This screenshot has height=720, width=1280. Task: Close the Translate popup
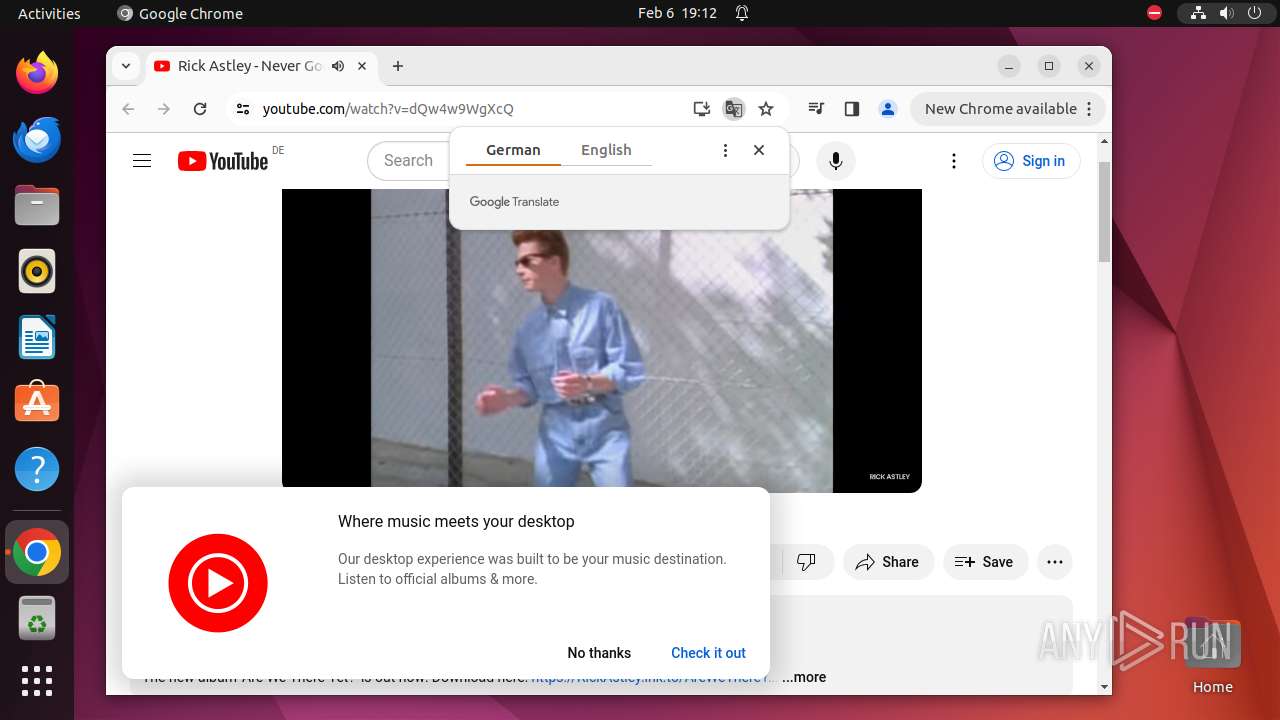pyautogui.click(x=759, y=150)
